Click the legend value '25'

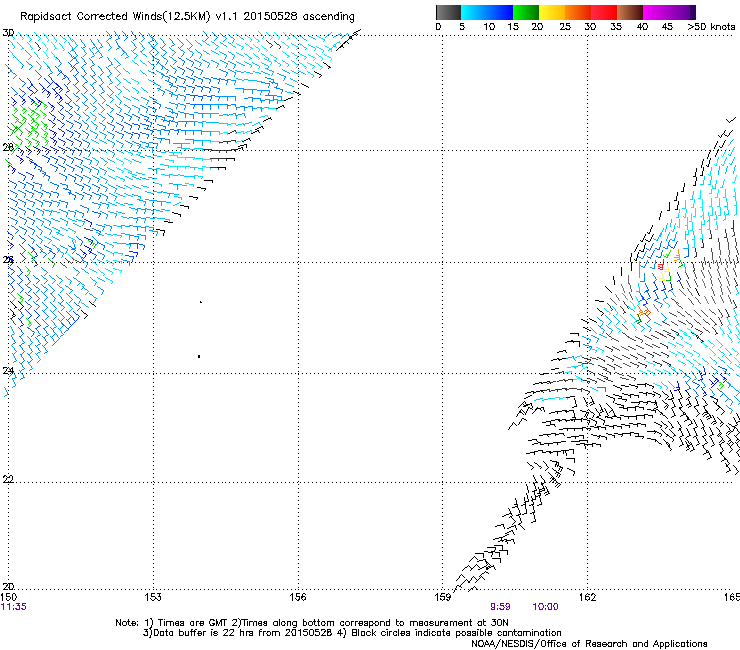565,26
